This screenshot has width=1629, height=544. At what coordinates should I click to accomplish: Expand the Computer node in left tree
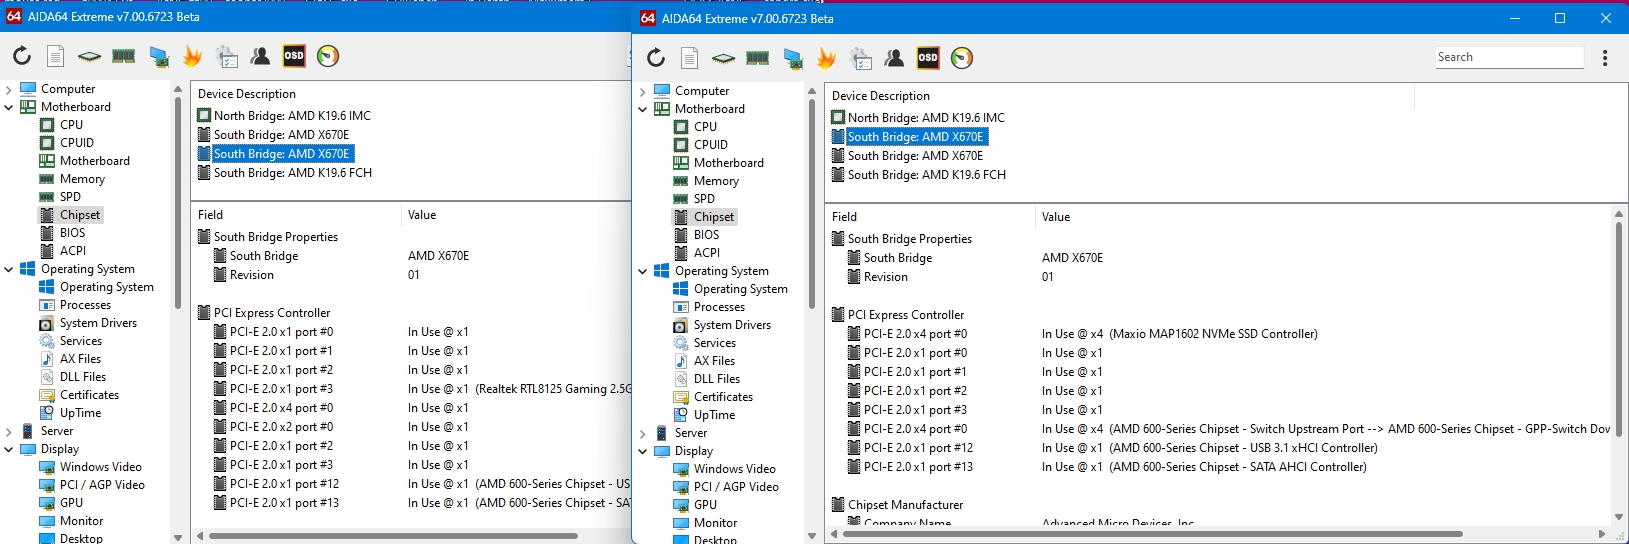tap(9, 89)
